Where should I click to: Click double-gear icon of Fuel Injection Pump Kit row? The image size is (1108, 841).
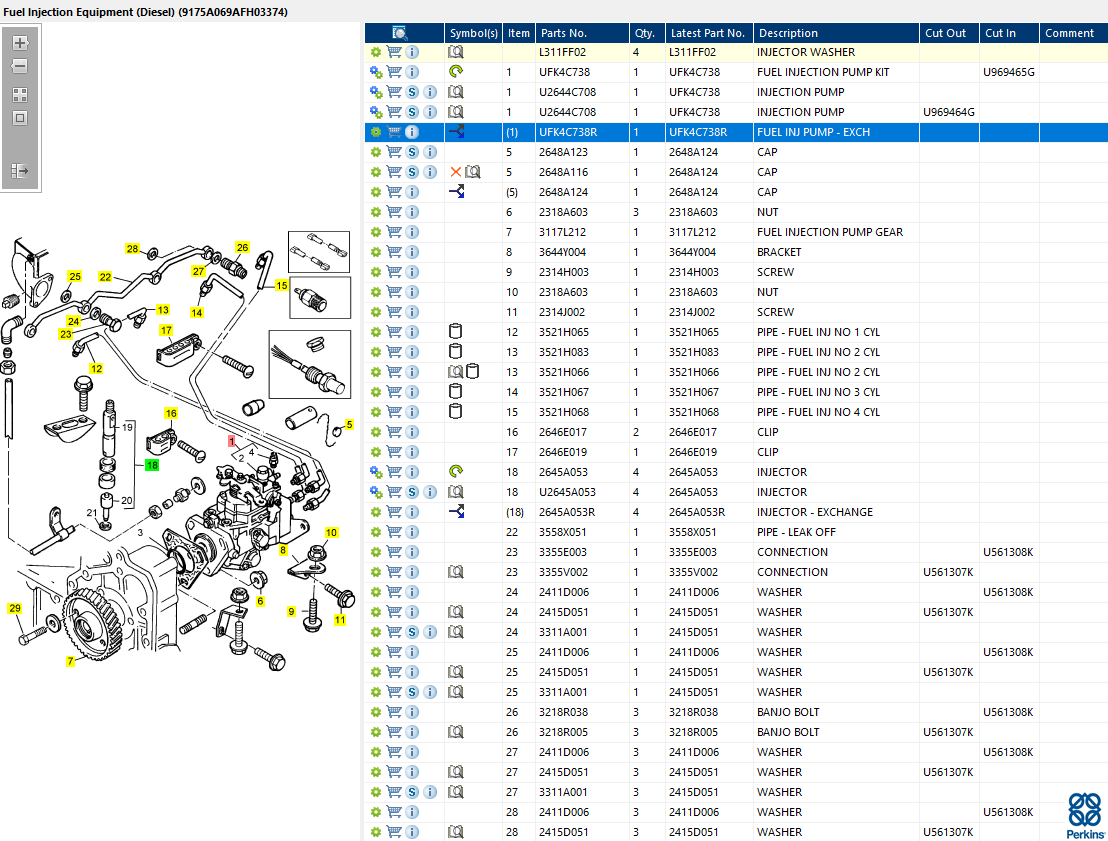click(x=376, y=72)
